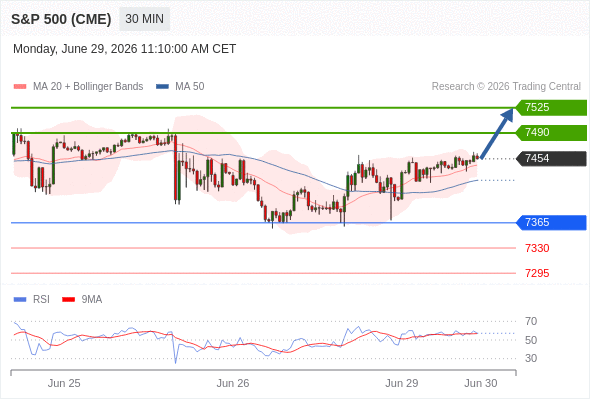
Task: Click the blue upward forecast arrow
Action: pyautogui.click(x=497, y=133)
